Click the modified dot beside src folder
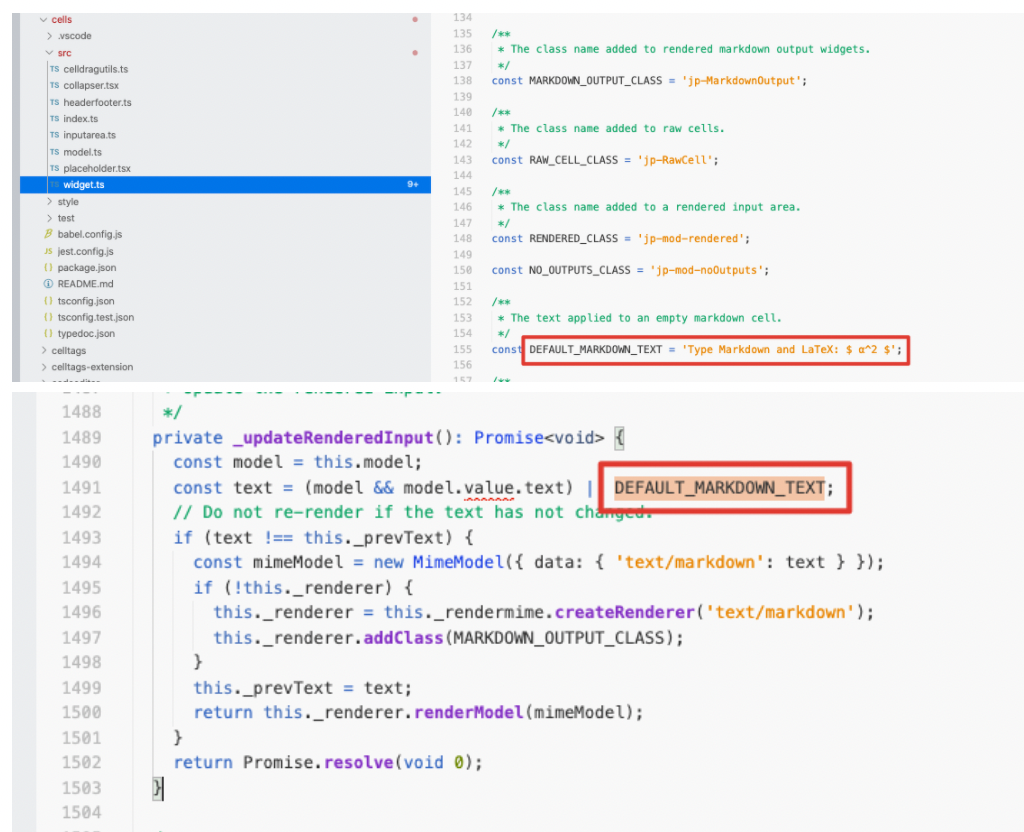The image size is (1024, 832). coord(417,51)
